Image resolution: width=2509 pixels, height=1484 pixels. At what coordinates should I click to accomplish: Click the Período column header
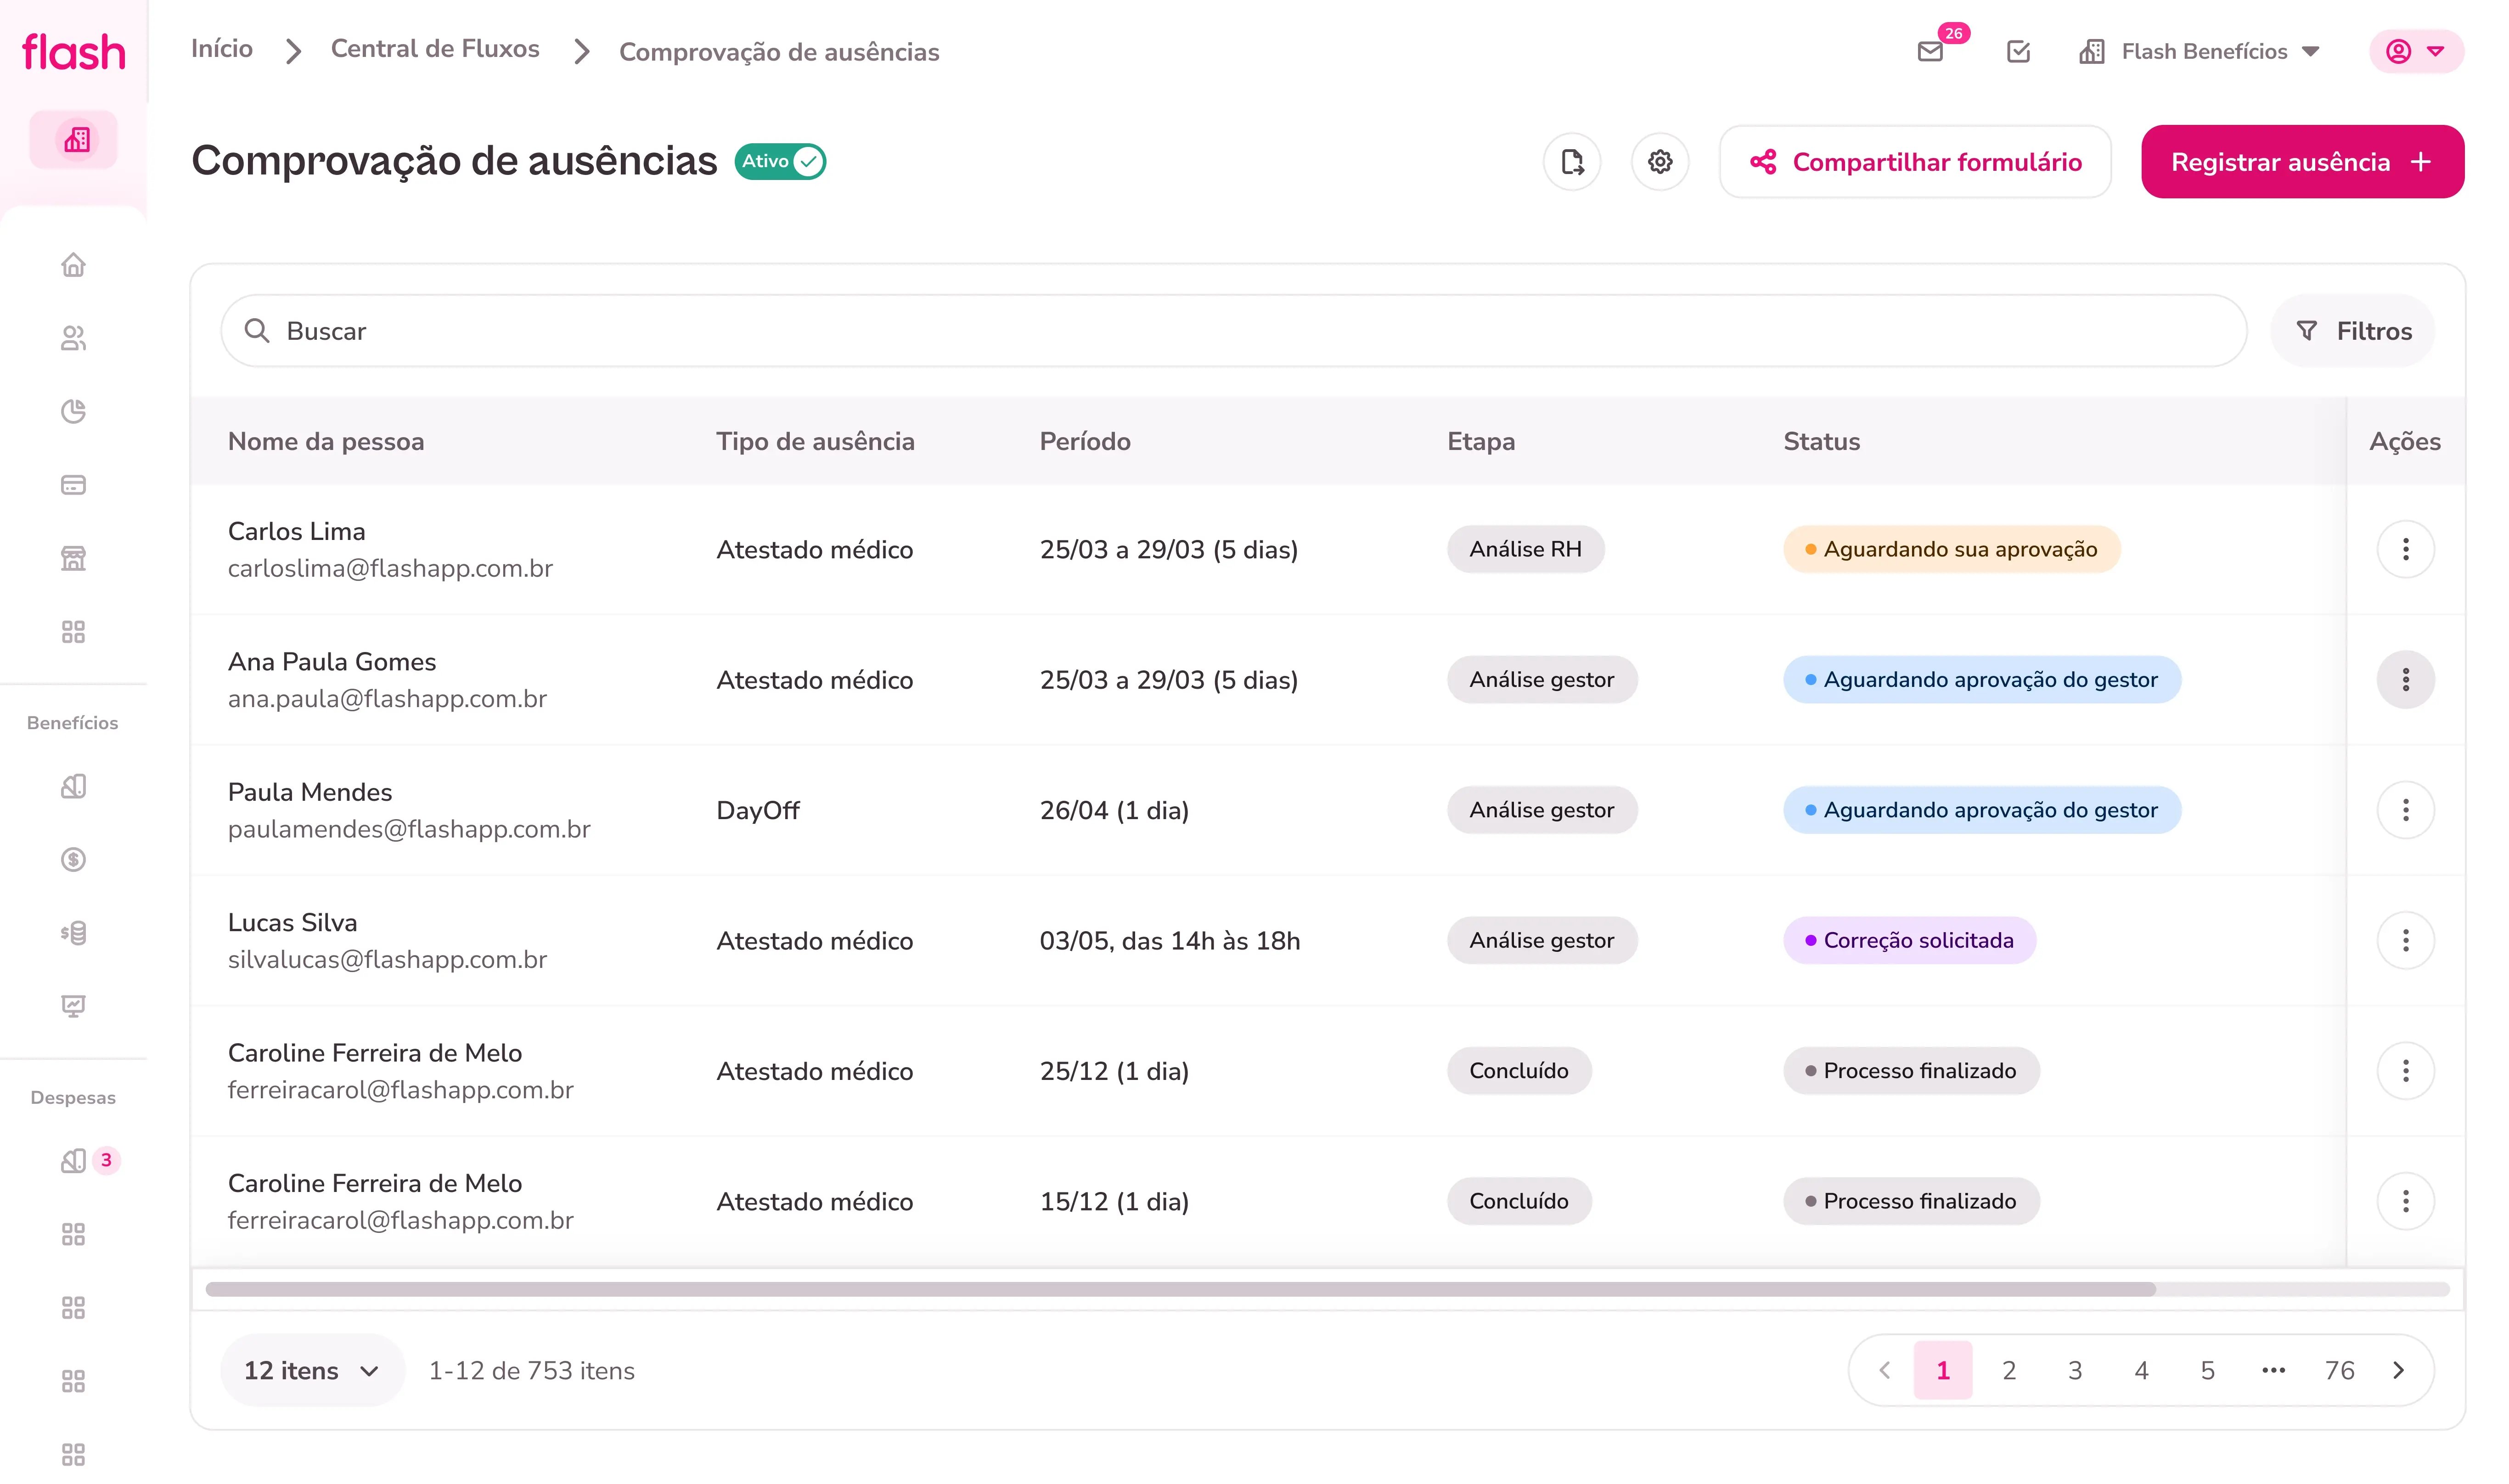(1085, 441)
